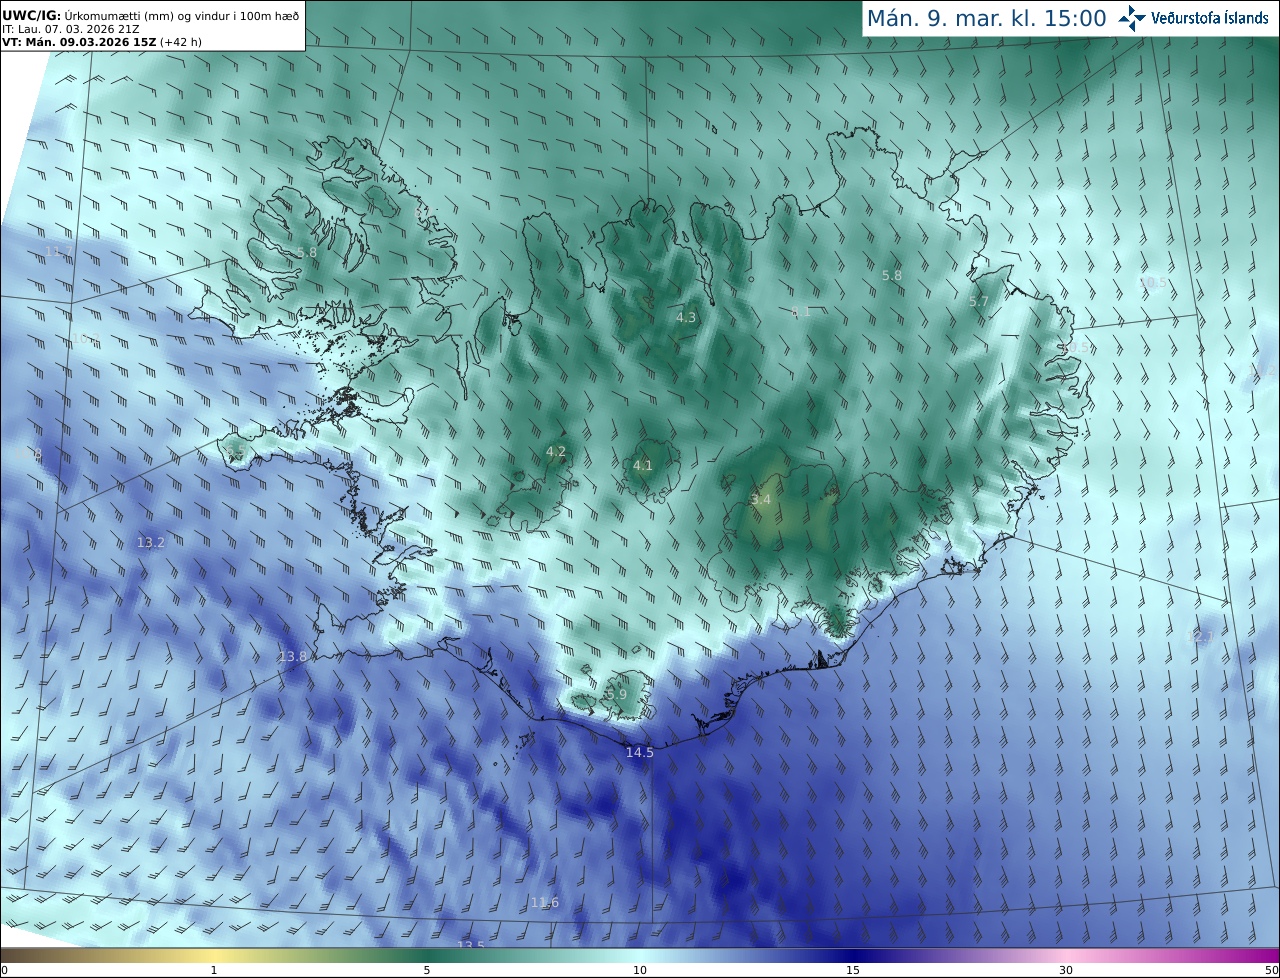1280x978 pixels.
Task: Click the colorbar tick label '50'
Action: (1271, 970)
